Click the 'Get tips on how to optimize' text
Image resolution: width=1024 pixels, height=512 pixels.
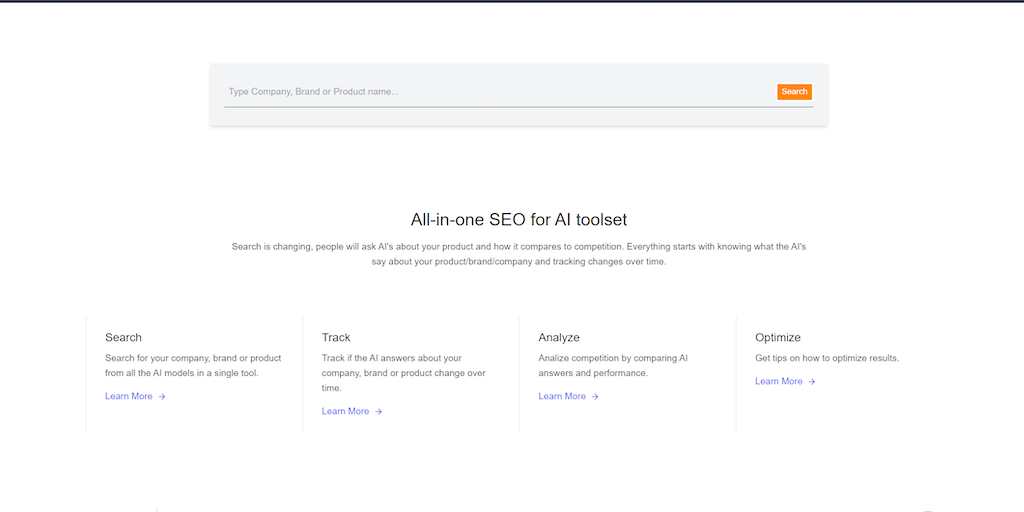pos(827,358)
